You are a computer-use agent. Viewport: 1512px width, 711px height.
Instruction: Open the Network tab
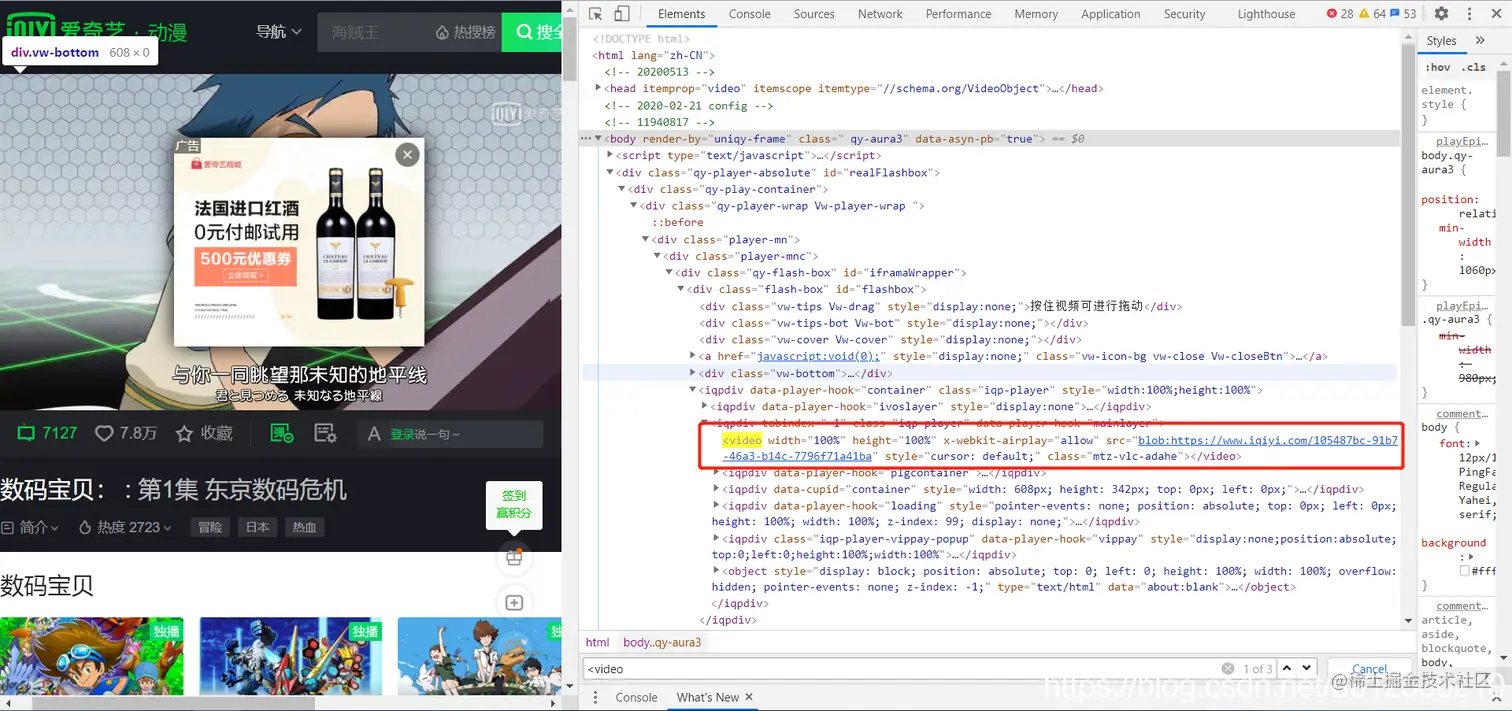(880, 14)
